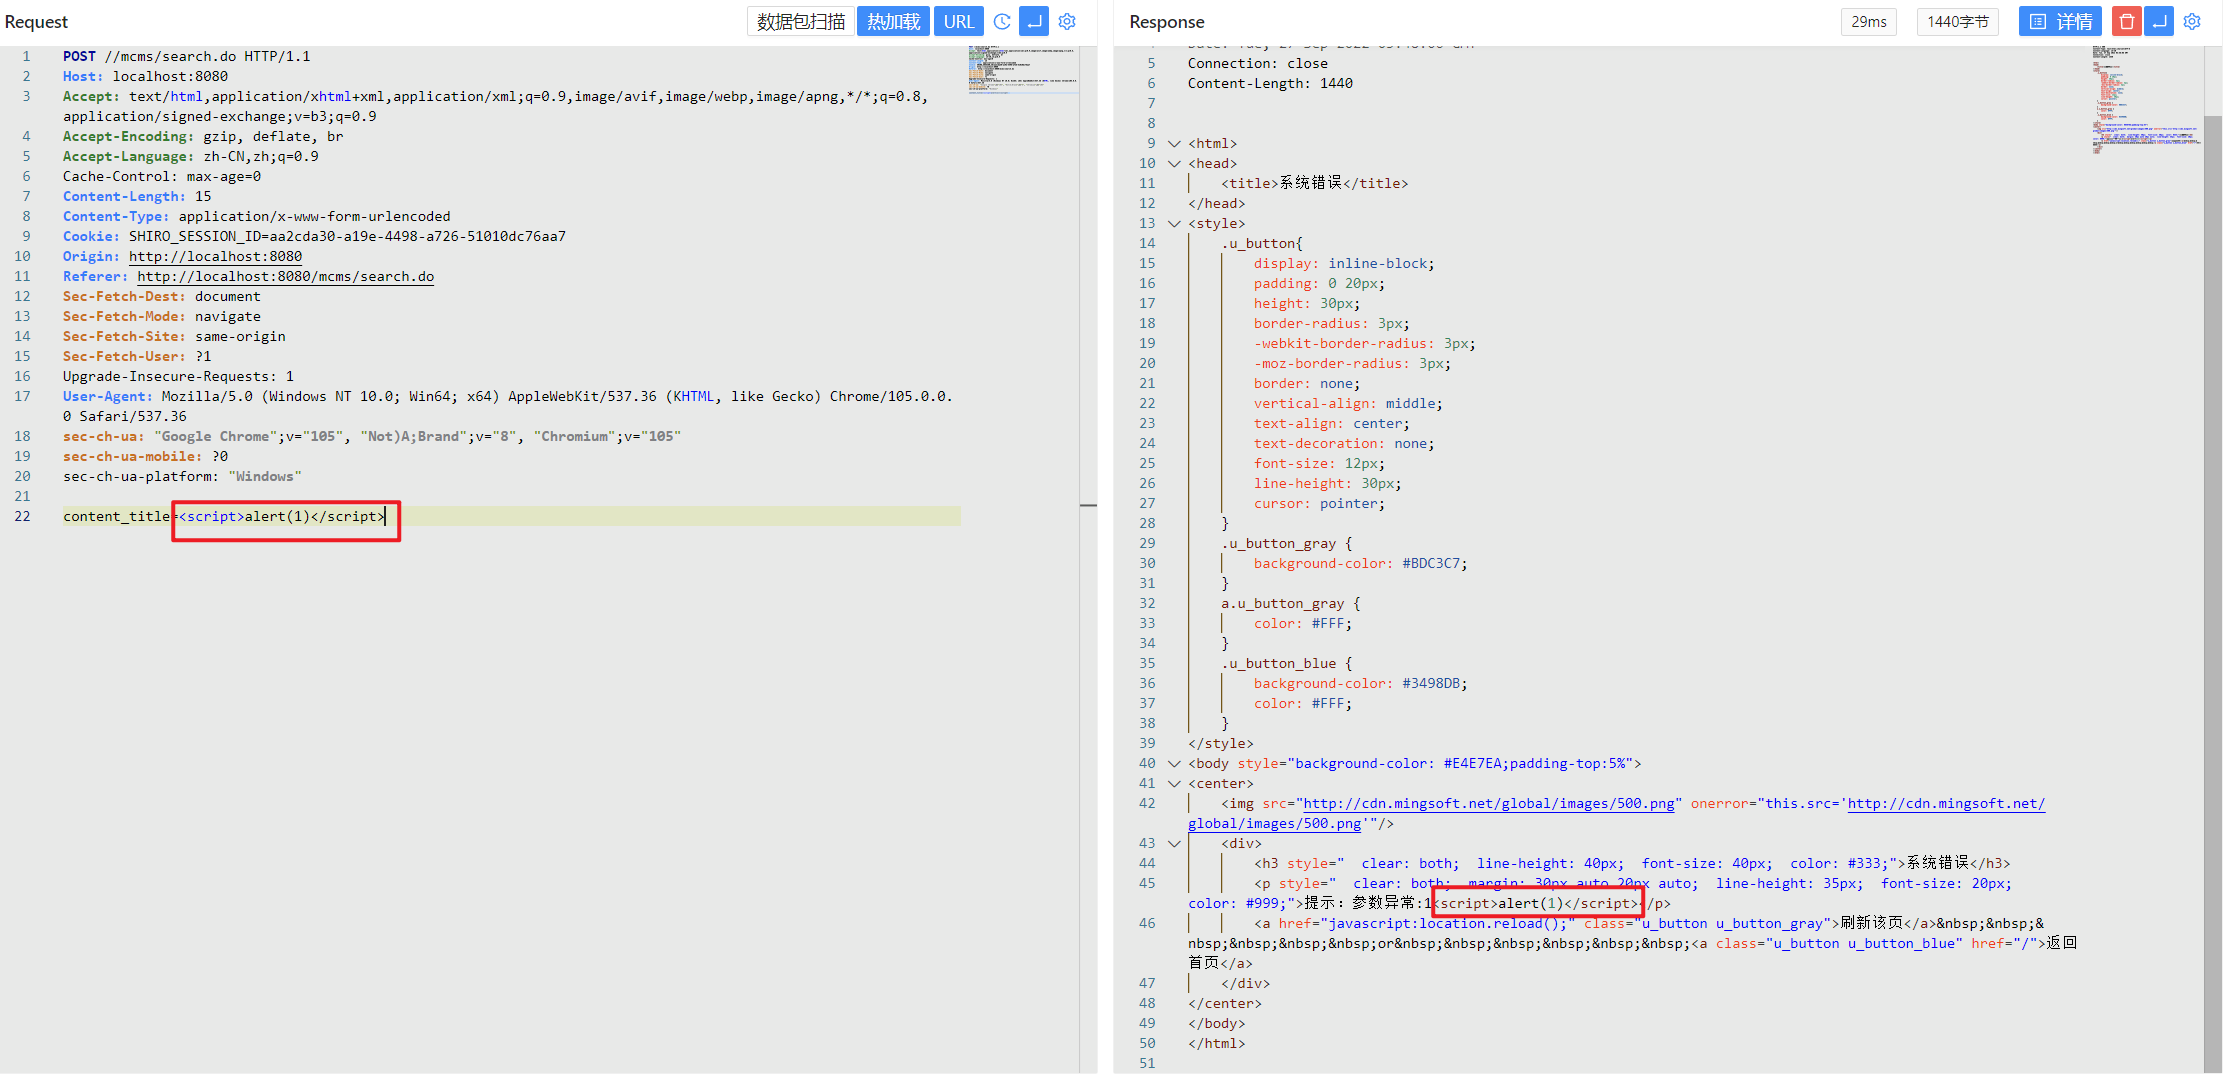The width and height of the screenshot is (2234, 1074).
Task: Click the 1440字节 size tag
Action: click(1958, 21)
